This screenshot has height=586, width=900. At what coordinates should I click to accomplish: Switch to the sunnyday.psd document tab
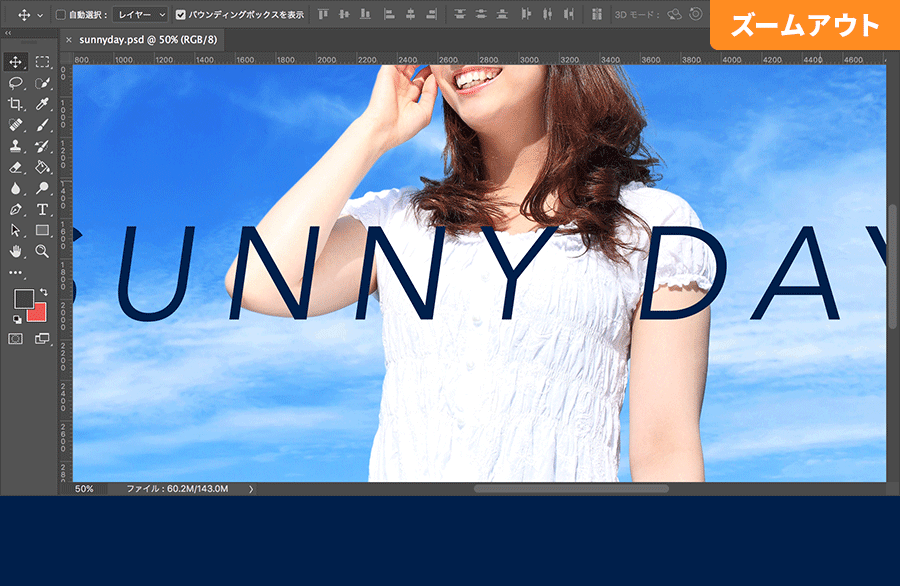point(150,39)
